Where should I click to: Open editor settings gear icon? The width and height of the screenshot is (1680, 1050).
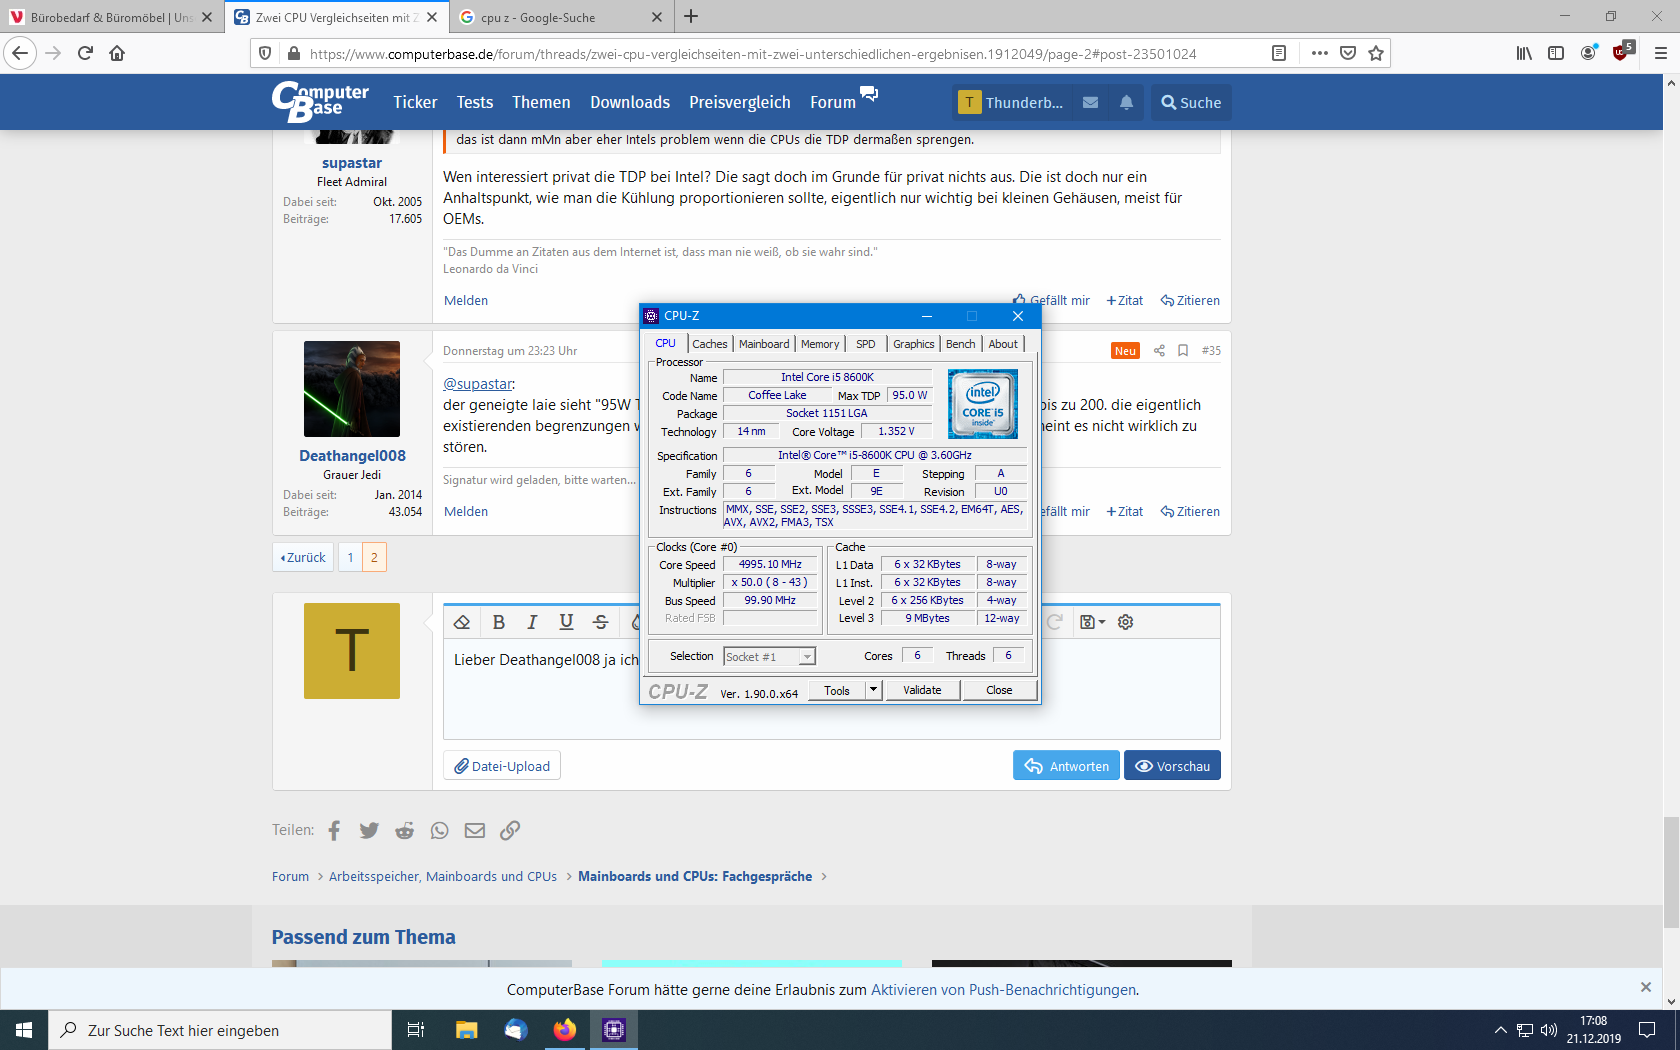tap(1126, 622)
